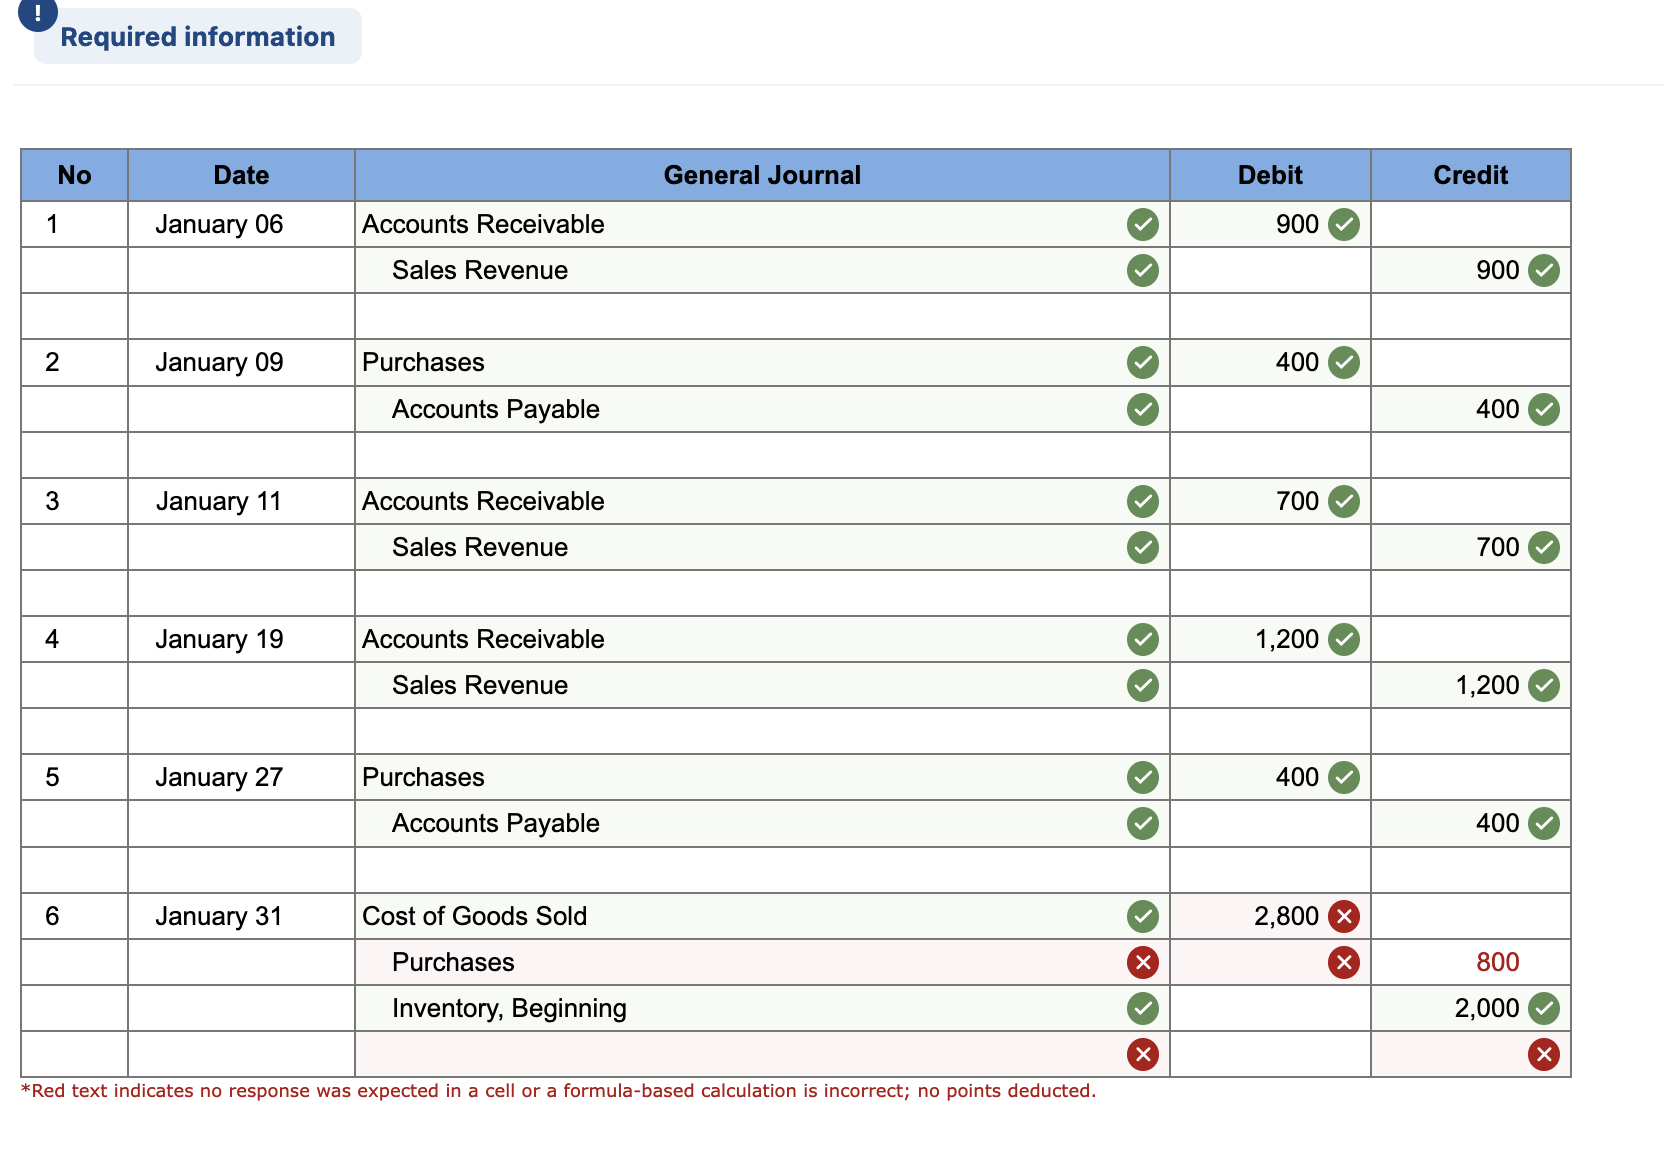This screenshot has height=1166, width=1664.
Task: Click red X in last empty journal row
Action: pyautogui.click(x=1143, y=1054)
